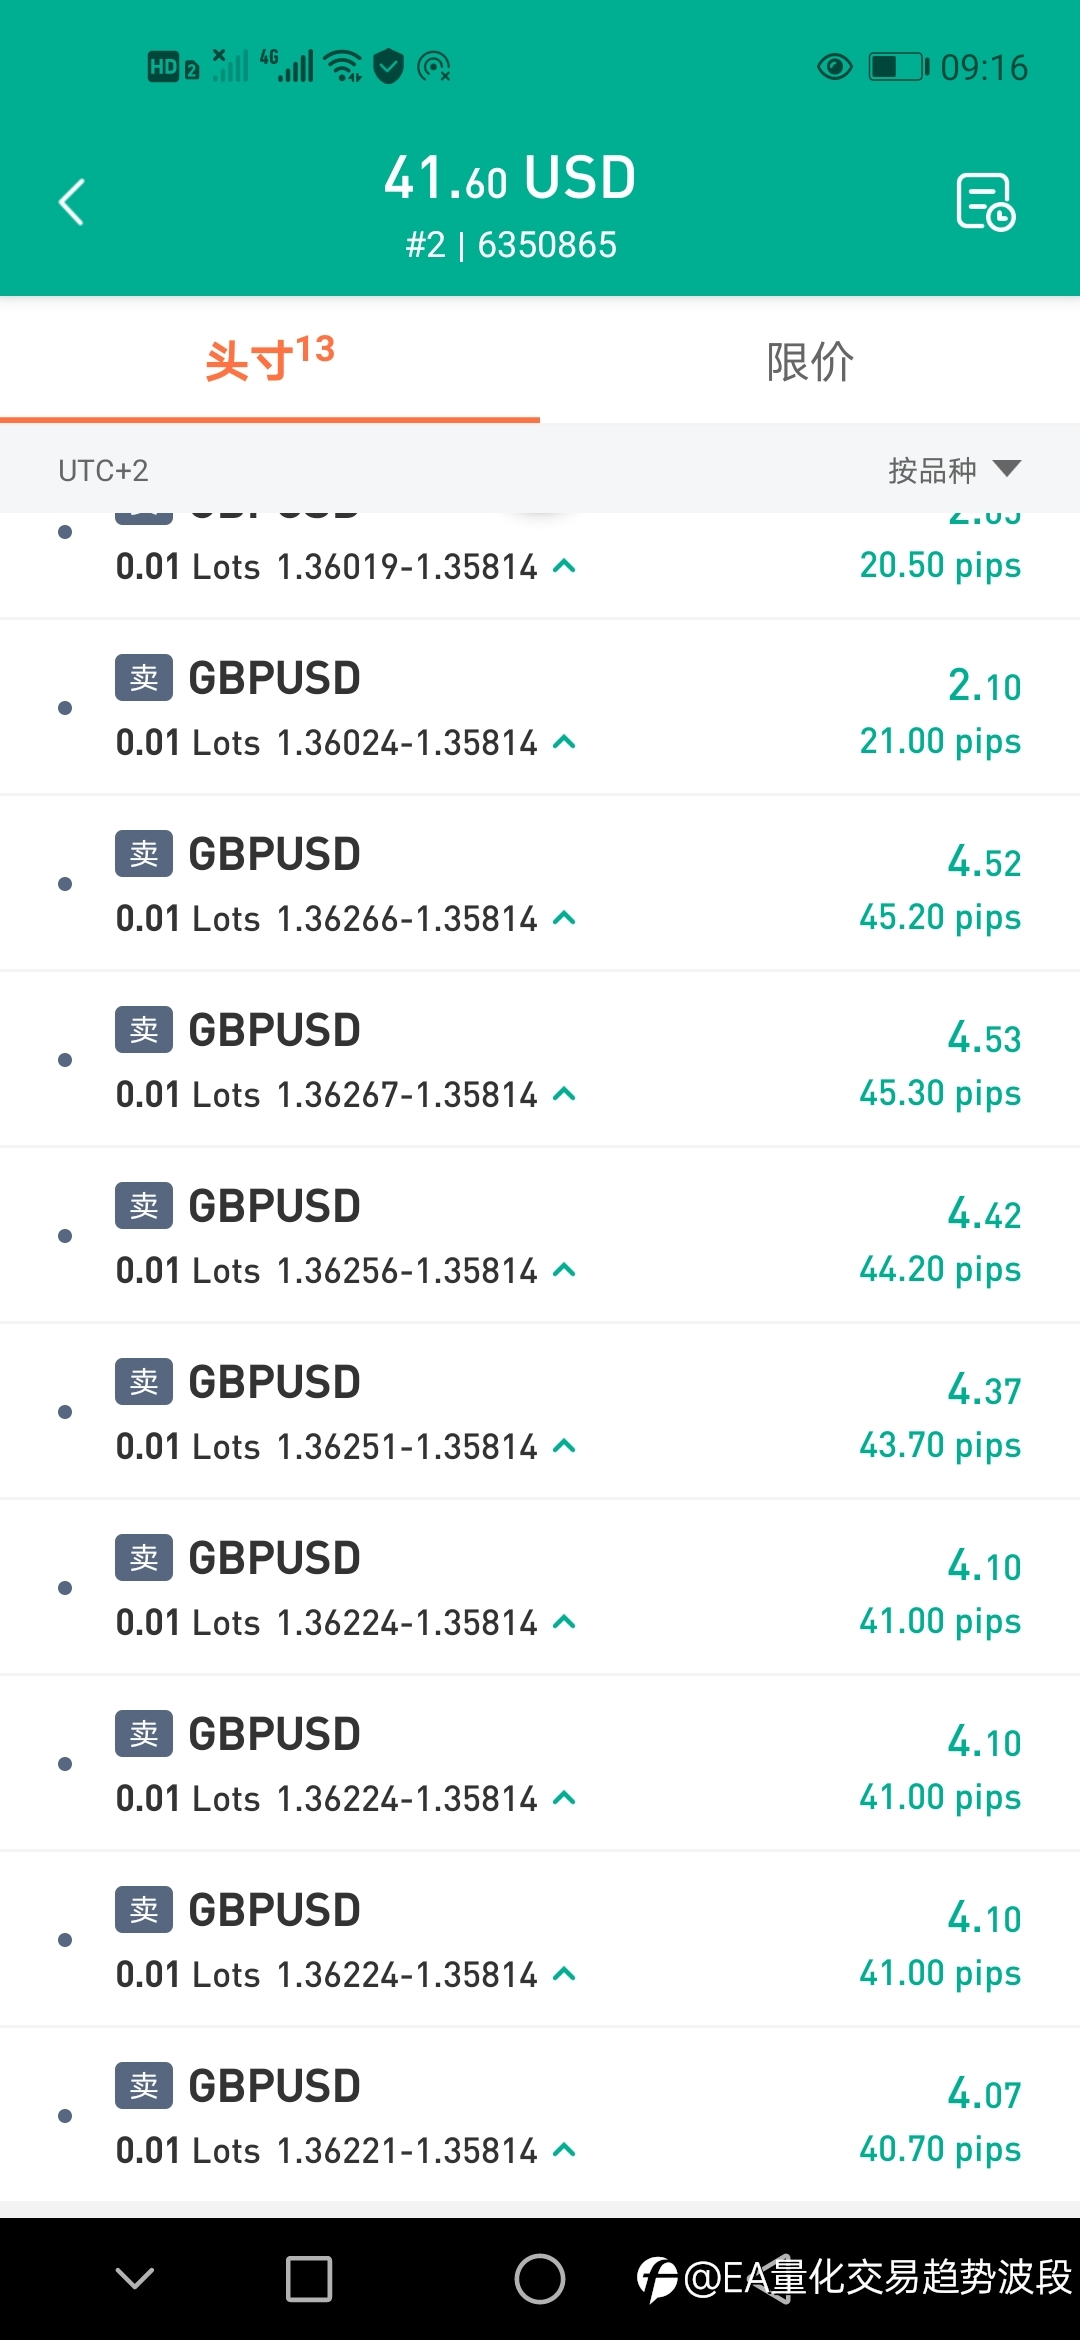Tap the UTC+2 timezone label
The height and width of the screenshot is (2340, 1080).
103,470
